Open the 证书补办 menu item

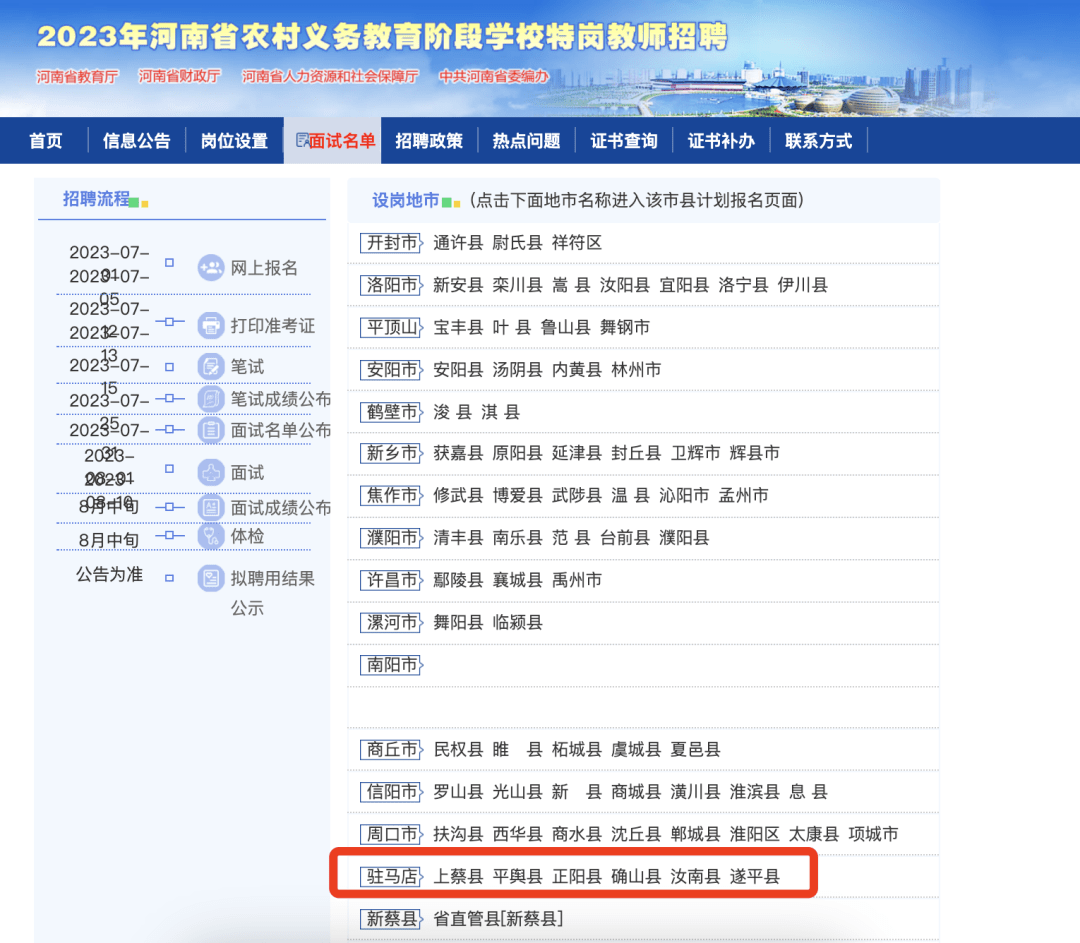tap(721, 141)
